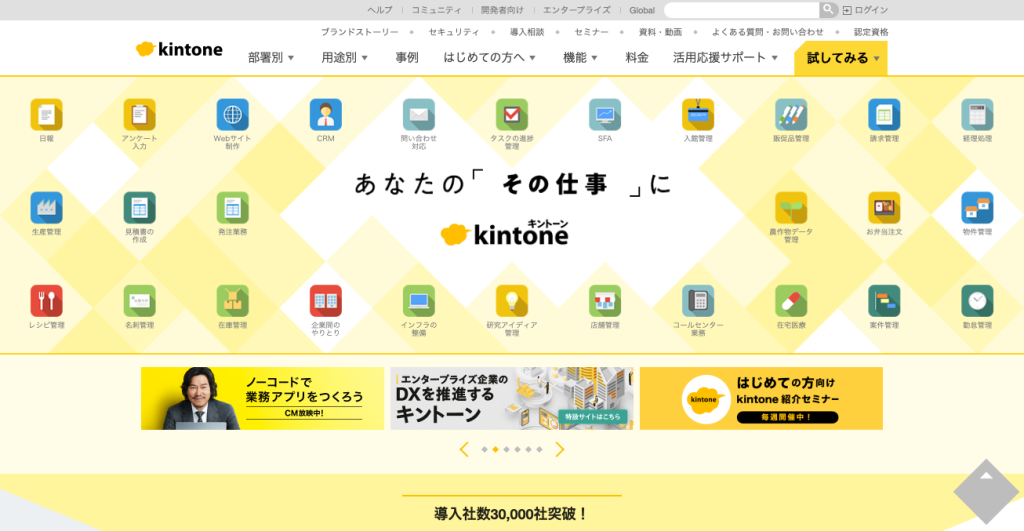Click the コミュニティ link
The image size is (1024, 531).
(436, 10)
